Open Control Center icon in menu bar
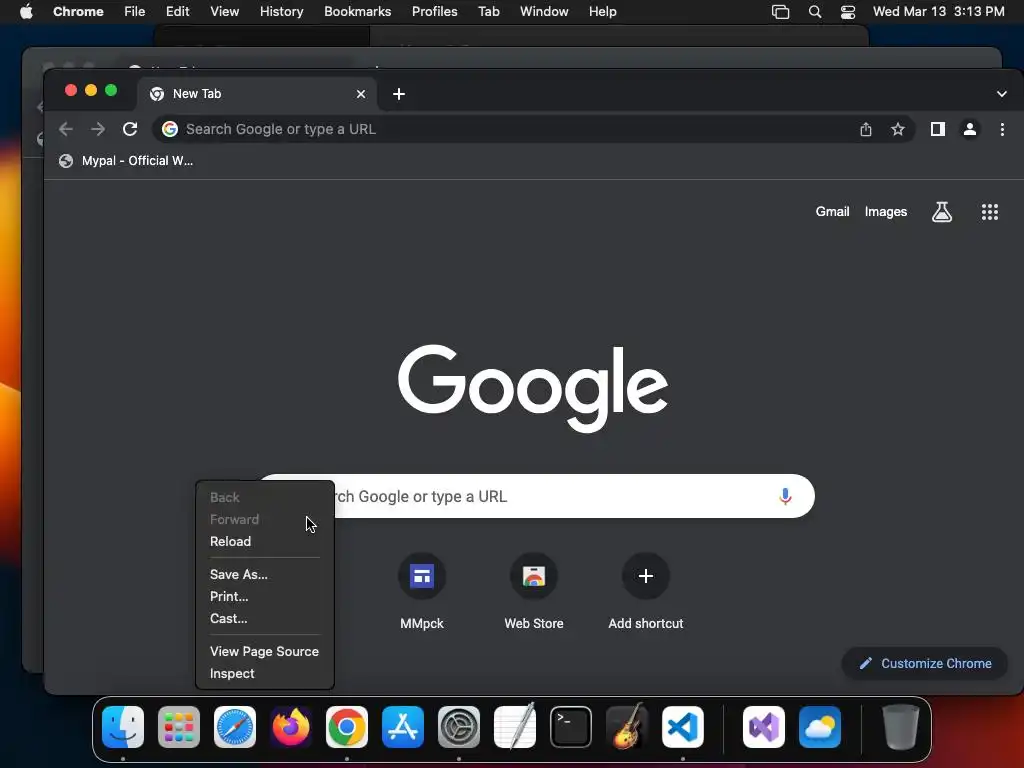Screen dimensions: 1024x768 click(x=848, y=12)
